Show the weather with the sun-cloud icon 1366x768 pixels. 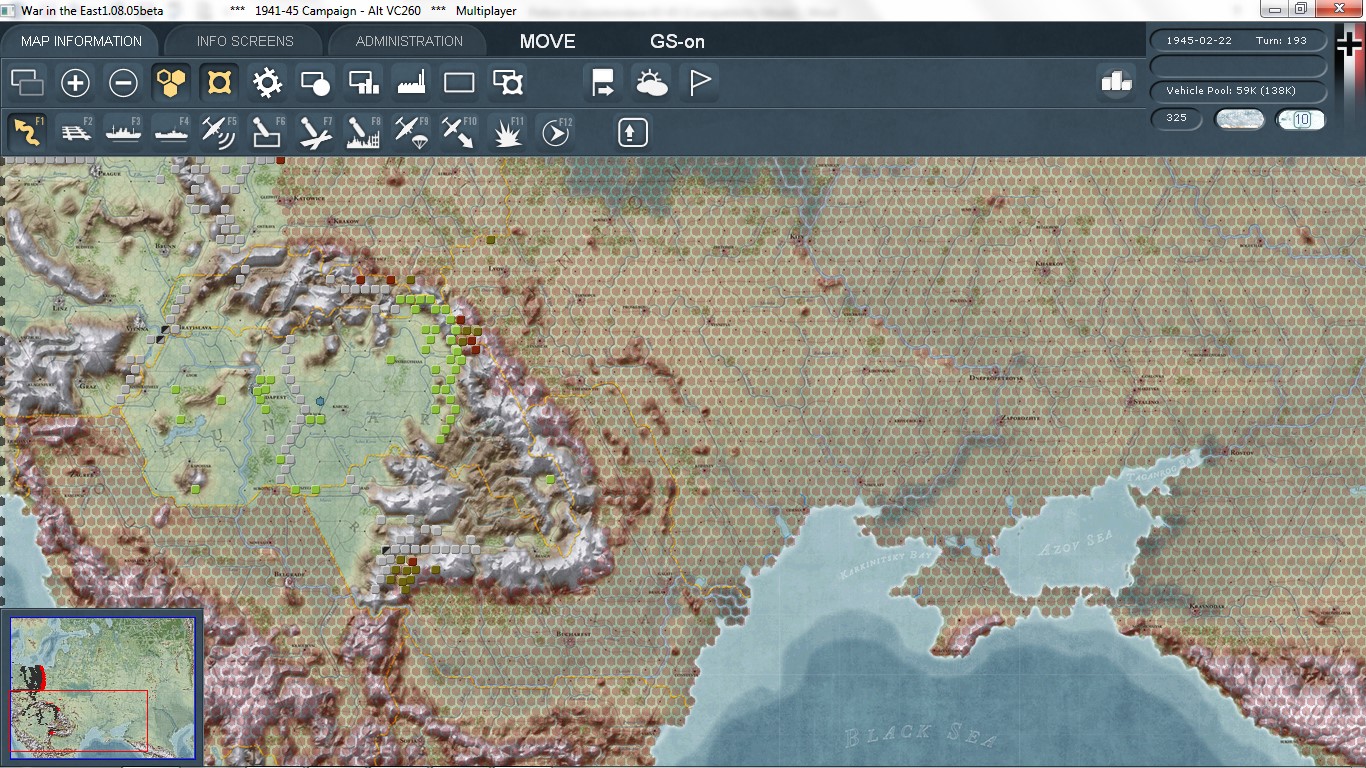(651, 82)
